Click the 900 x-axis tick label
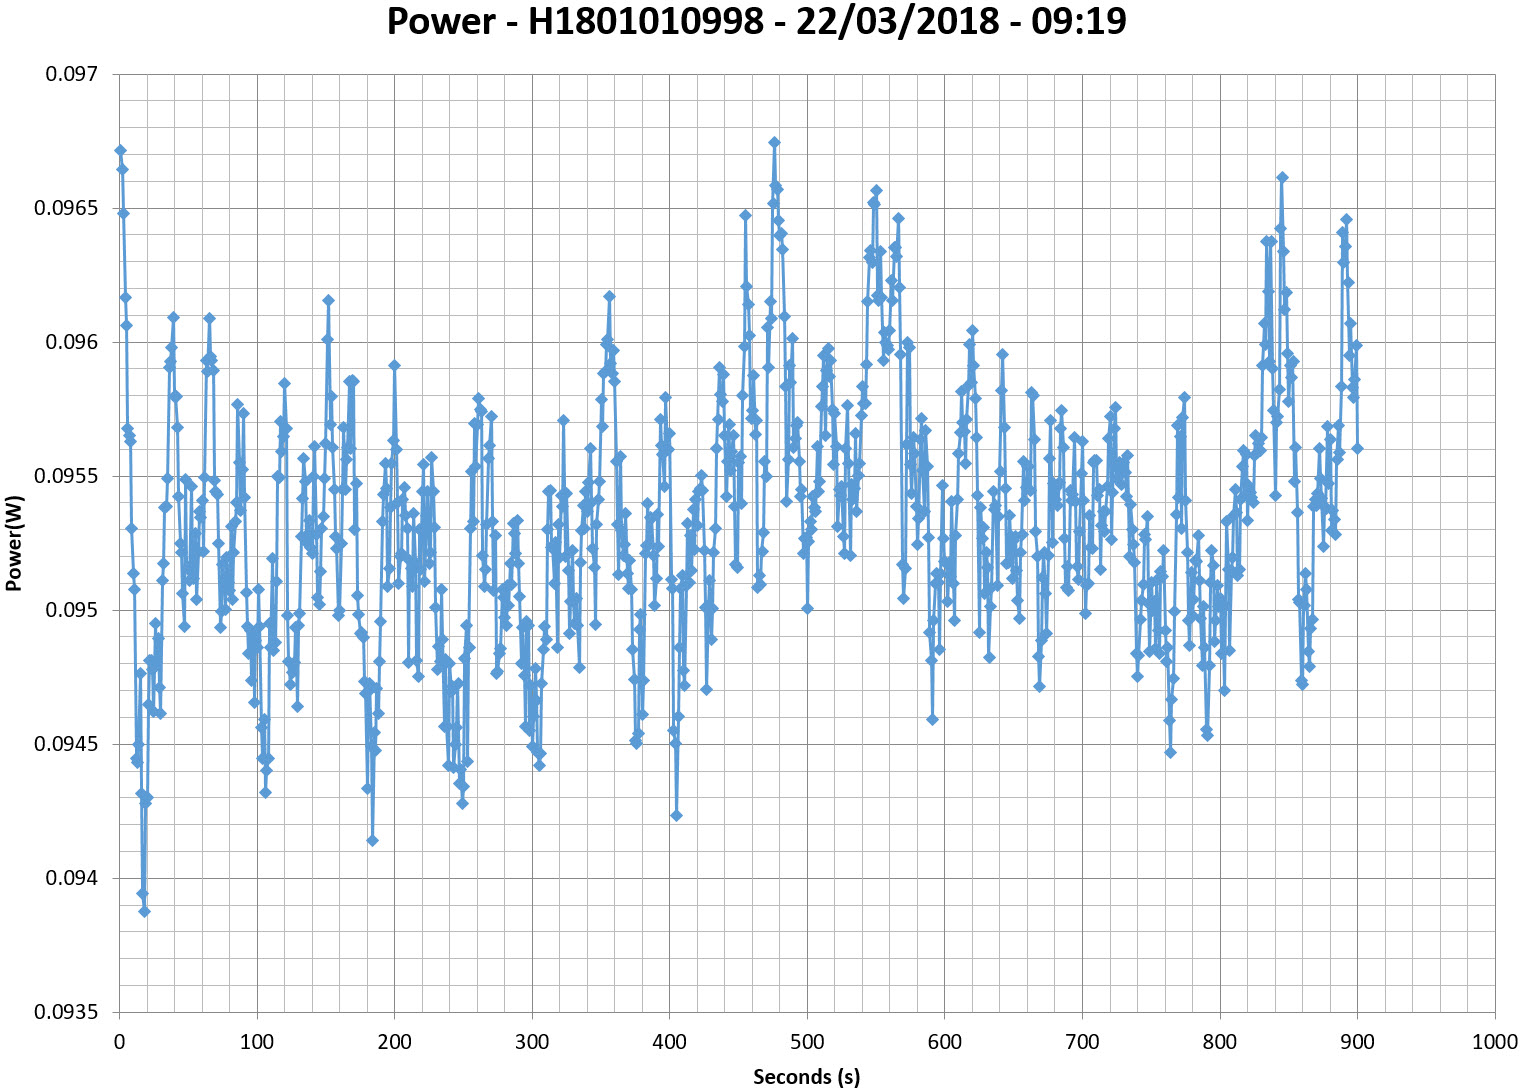The width and height of the screenshot is (1522, 1092). click(1357, 1042)
